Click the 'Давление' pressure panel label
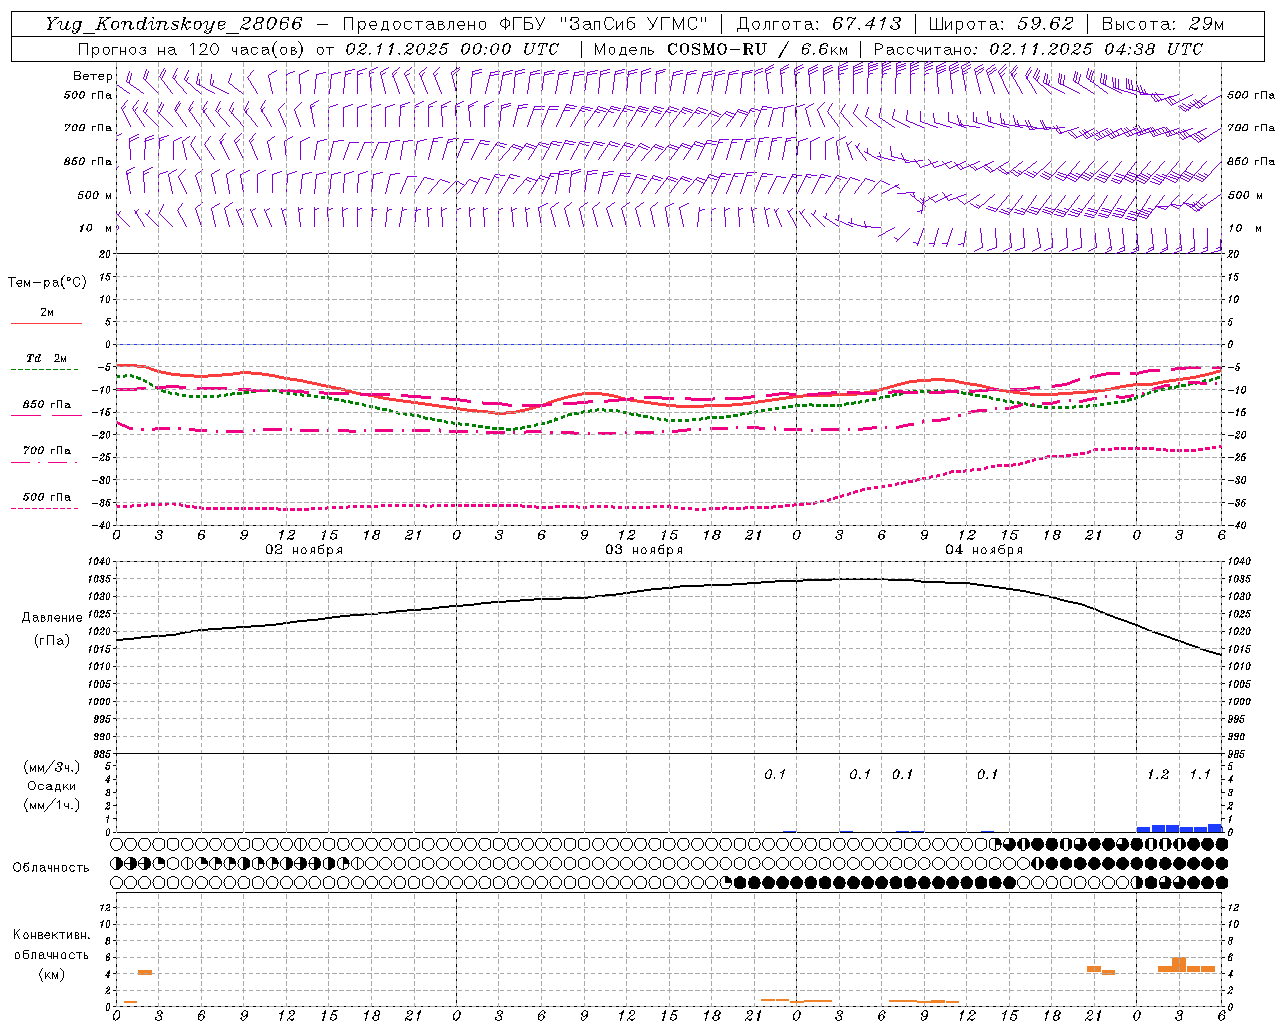The height and width of the screenshot is (1024, 1280). coord(52,618)
